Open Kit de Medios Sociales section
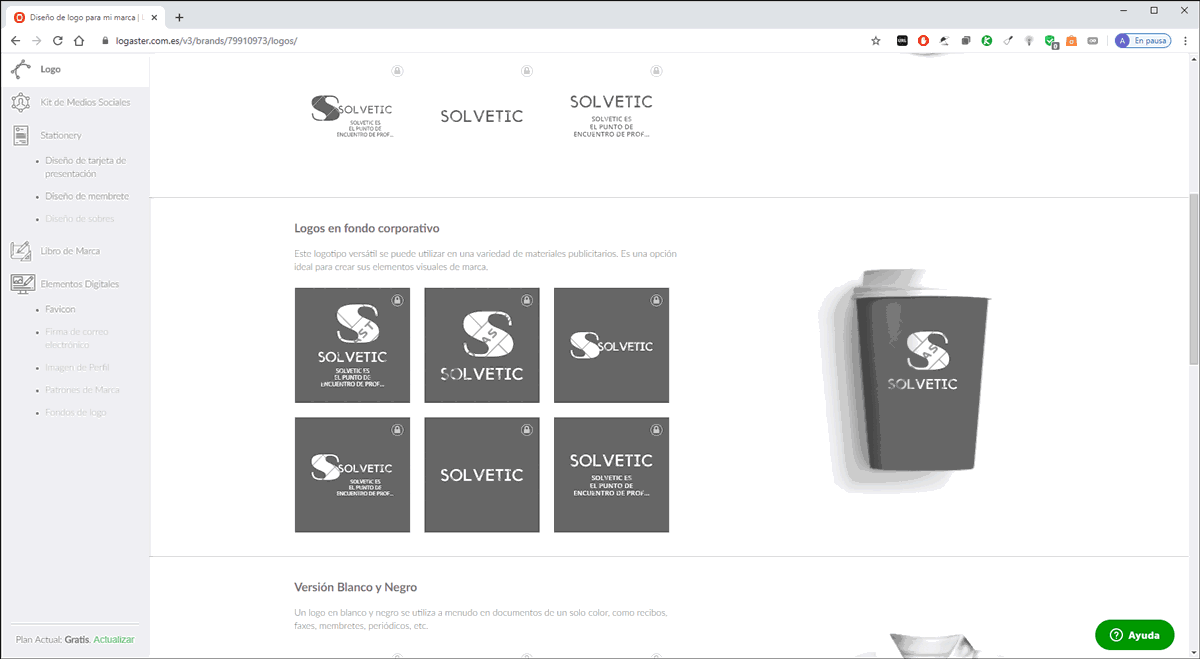Screen dimensions: 1200x659 click(x=85, y=102)
